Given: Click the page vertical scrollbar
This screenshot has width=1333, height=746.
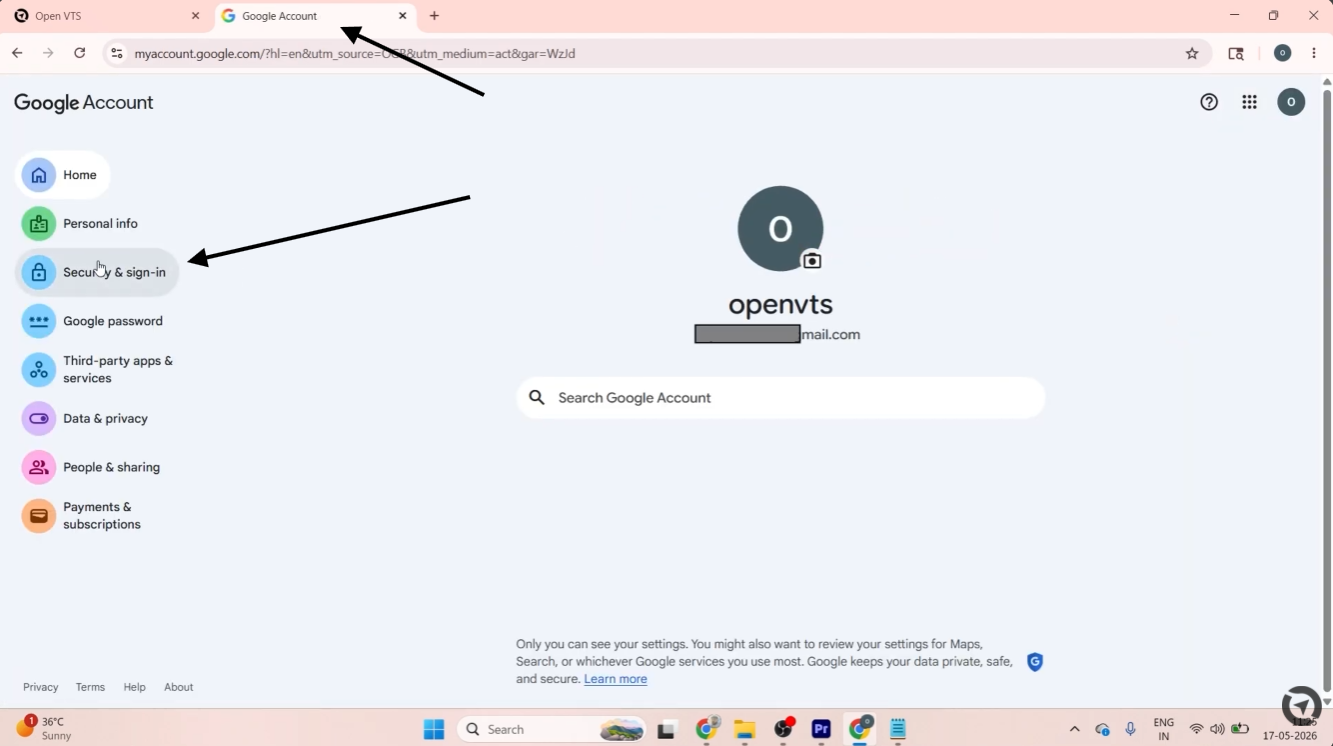Looking at the screenshot, I should [x=1327, y=390].
